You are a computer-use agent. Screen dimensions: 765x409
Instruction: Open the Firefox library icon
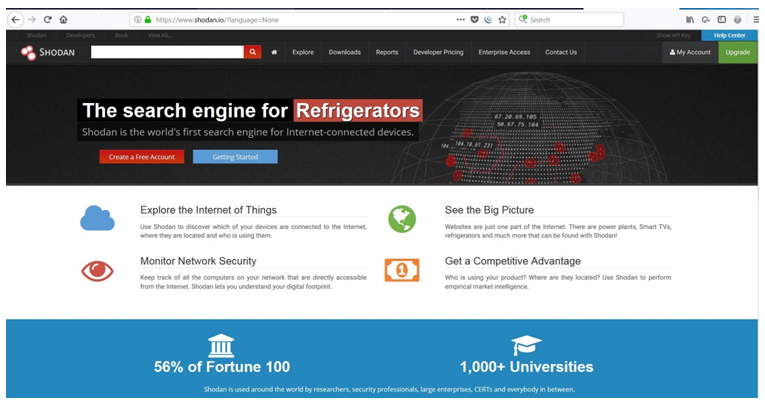[x=690, y=19]
